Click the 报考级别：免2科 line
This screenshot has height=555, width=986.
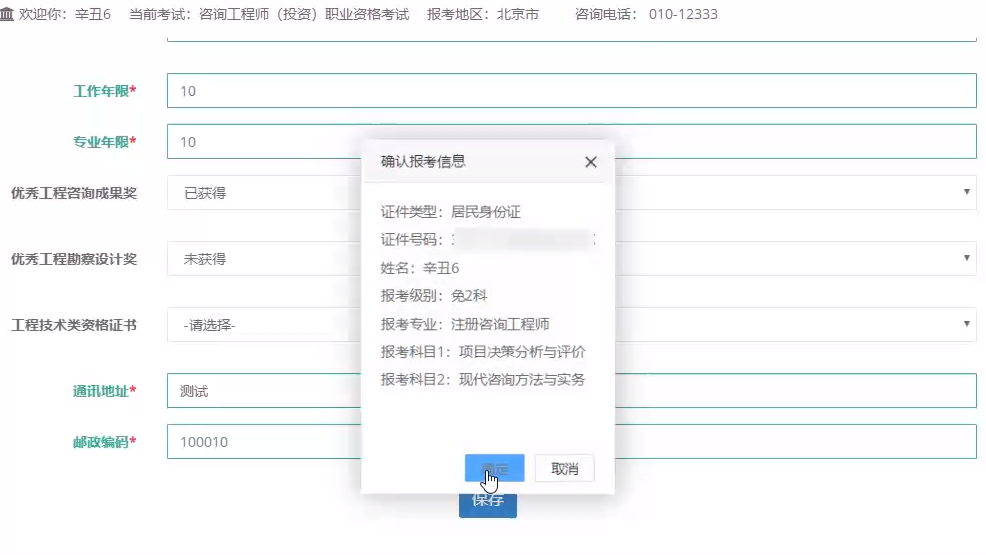pyautogui.click(x=433, y=296)
